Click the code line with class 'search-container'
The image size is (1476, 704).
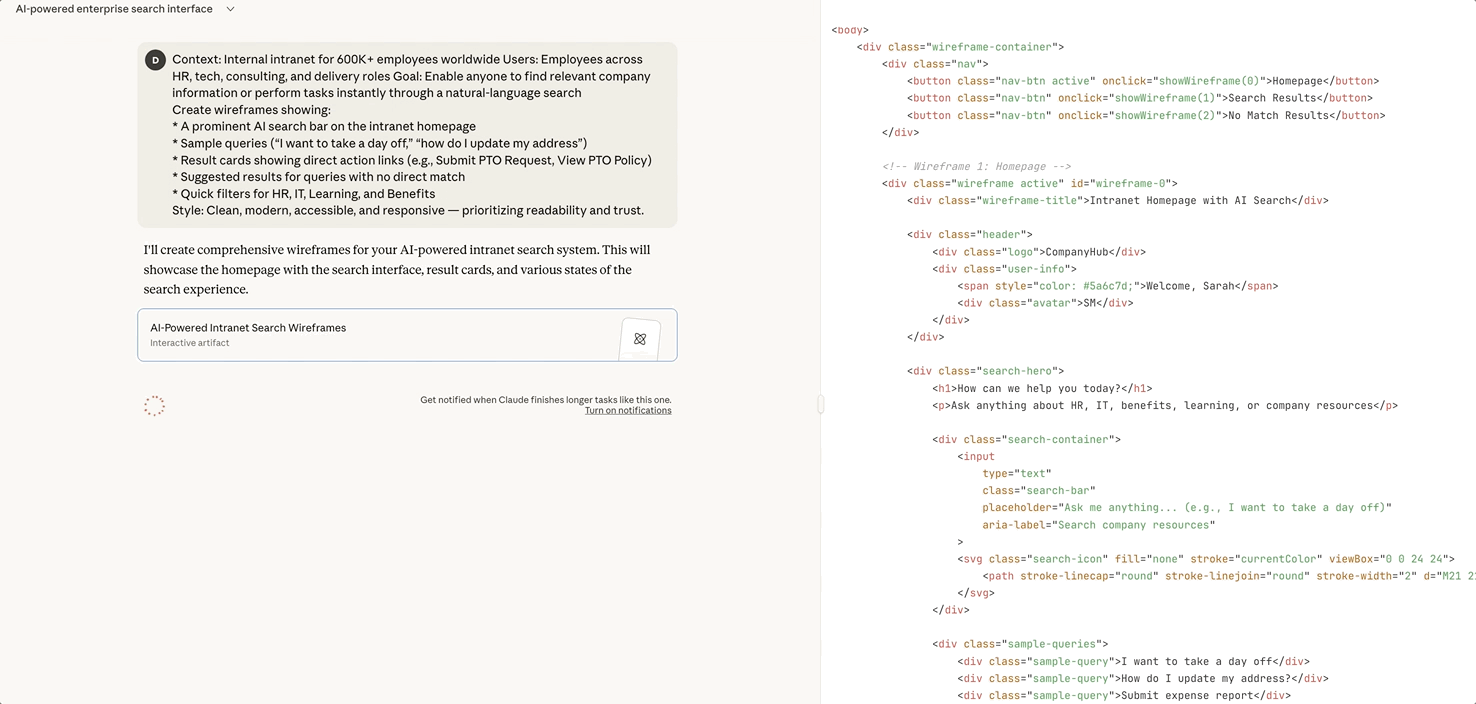[1026, 439]
